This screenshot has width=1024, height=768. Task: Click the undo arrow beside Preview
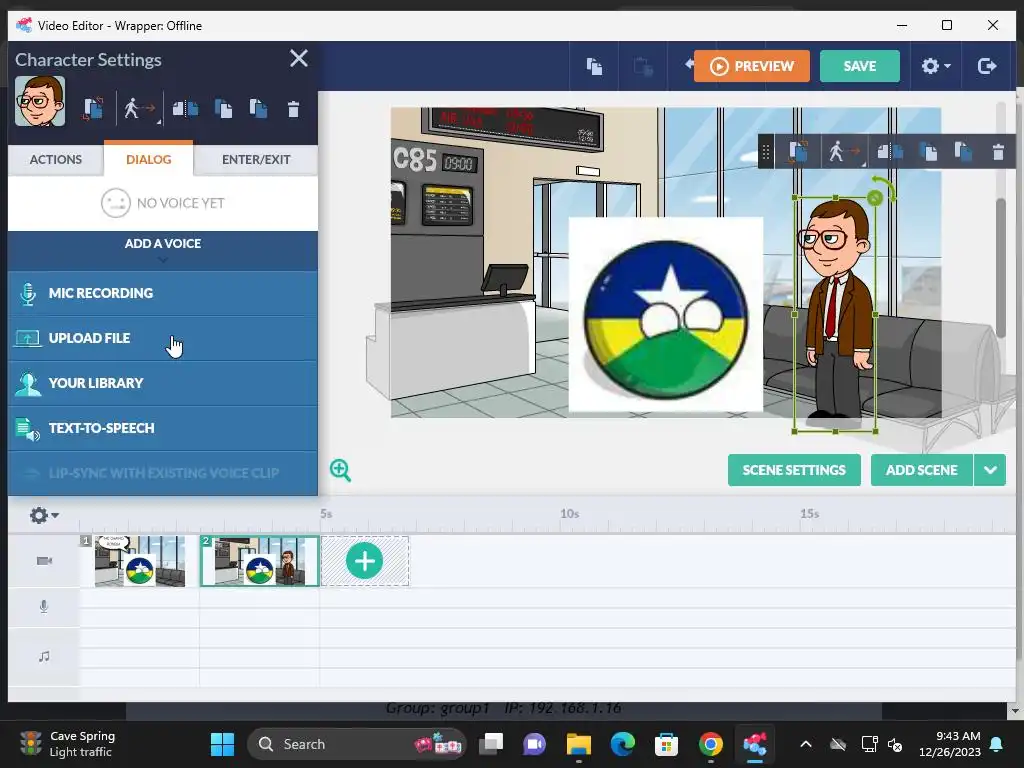click(688, 64)
